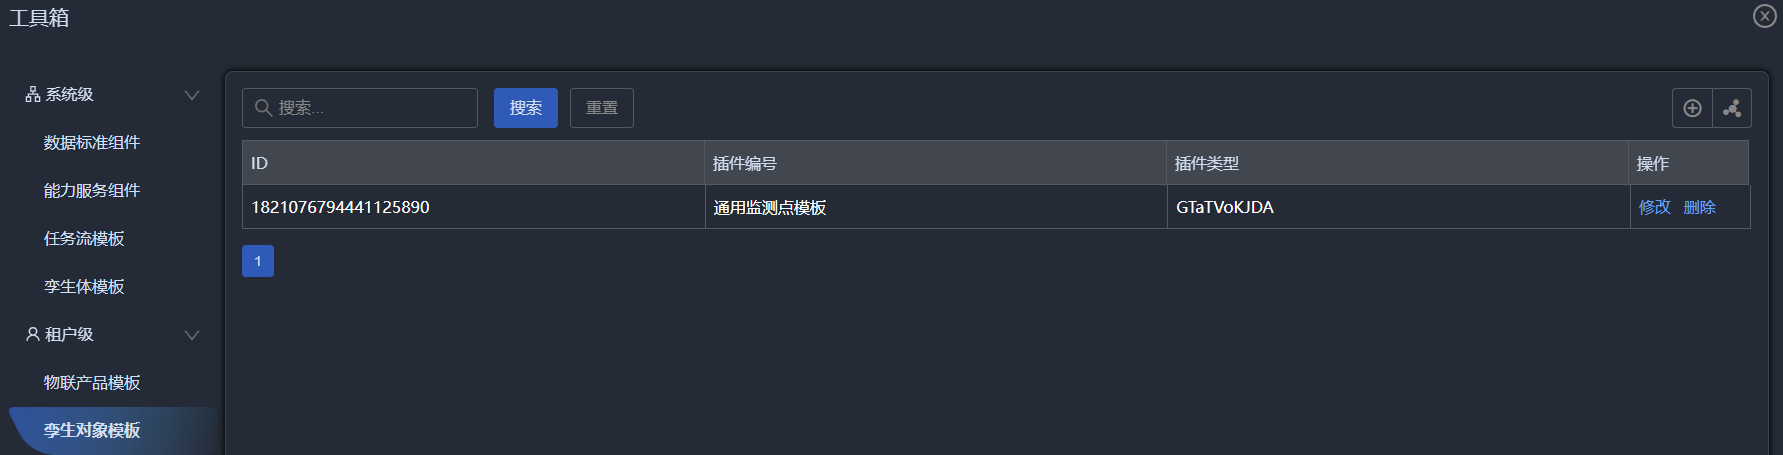The image size is (1783, 455).
Task: Open 物联产品模板 menu item
Action: click(x=92, y=382)
